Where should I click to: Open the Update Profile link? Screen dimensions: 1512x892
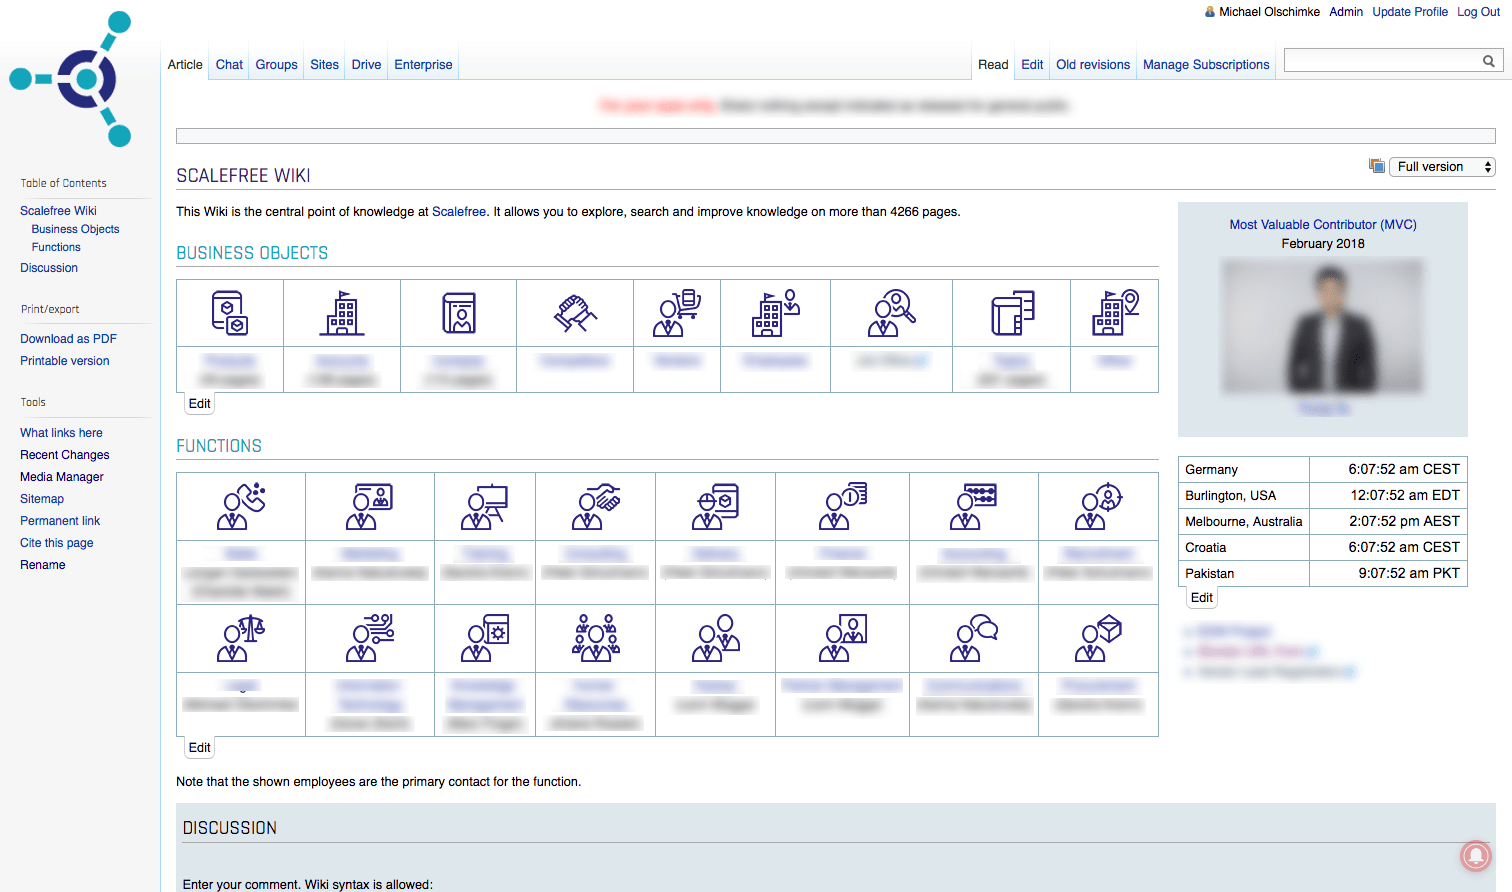[1410, 12]
